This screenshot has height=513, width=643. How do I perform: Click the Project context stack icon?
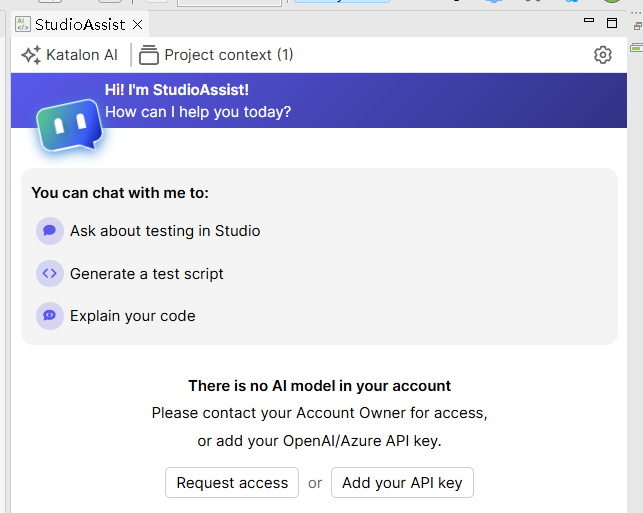[x=149, y=55]
